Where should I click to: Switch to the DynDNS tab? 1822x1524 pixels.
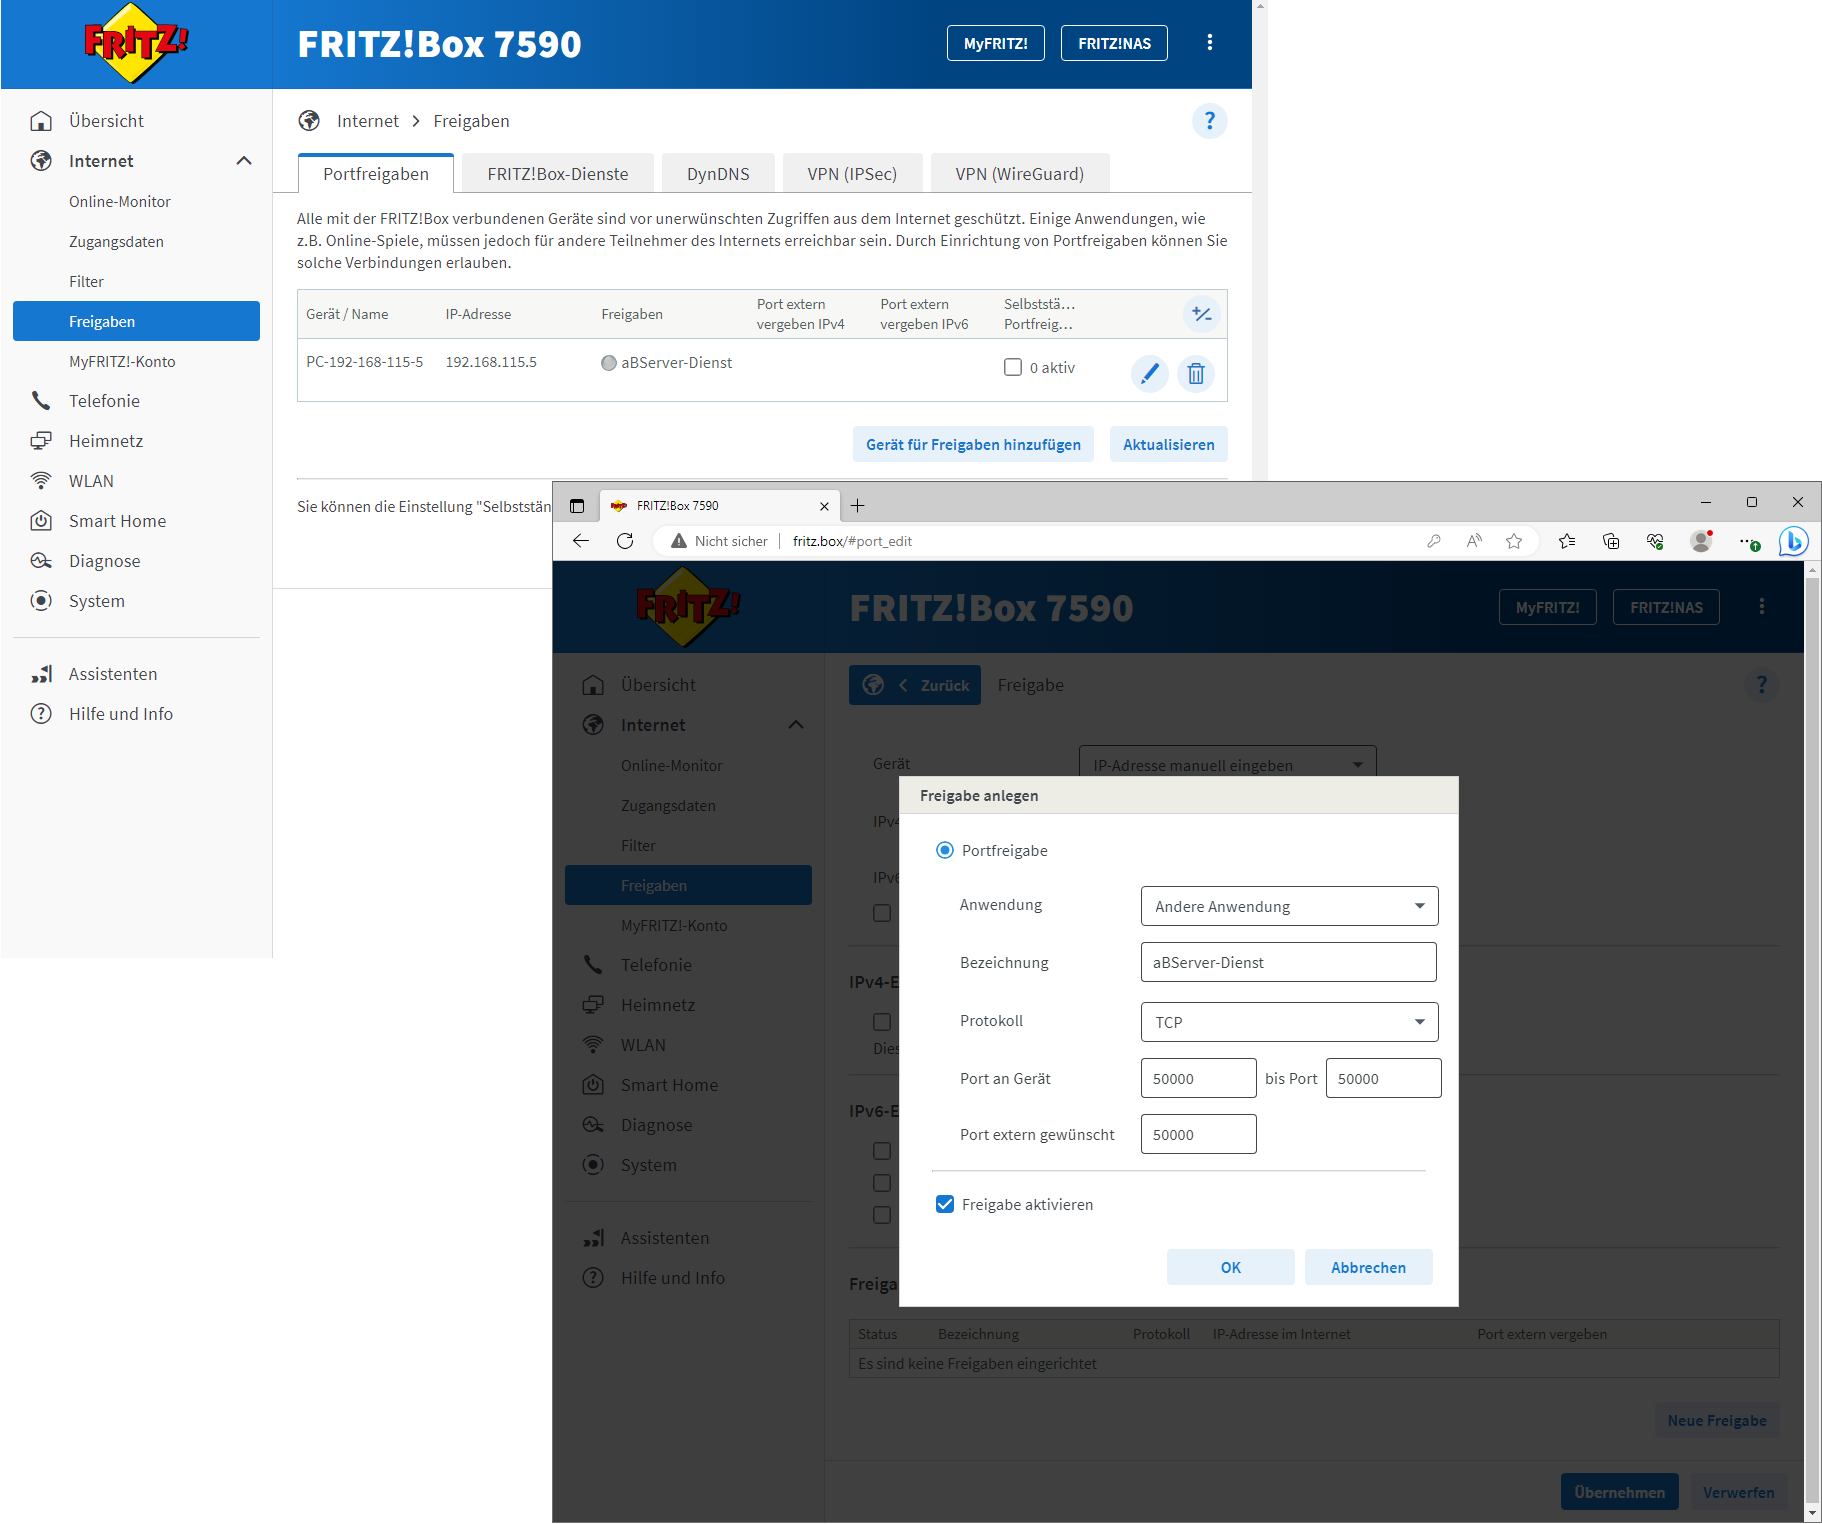(x=718, y=174)
